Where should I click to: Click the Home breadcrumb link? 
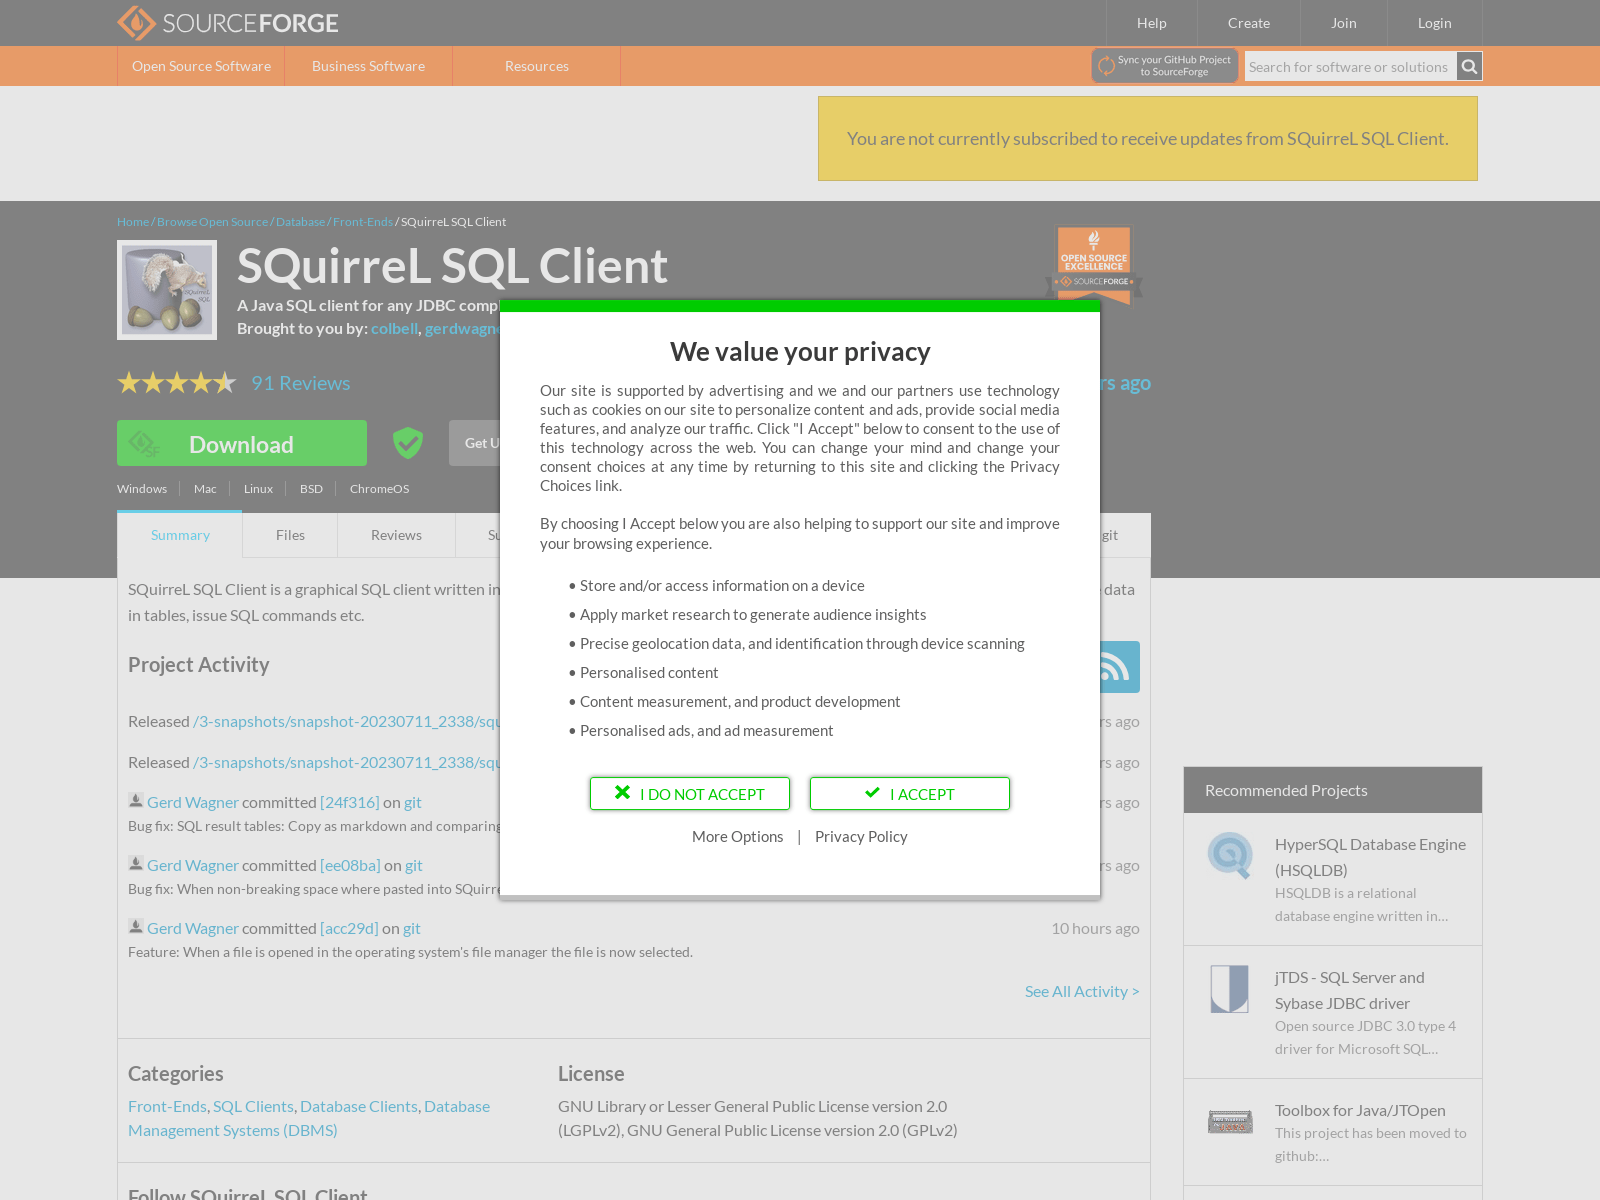point(133,222)
